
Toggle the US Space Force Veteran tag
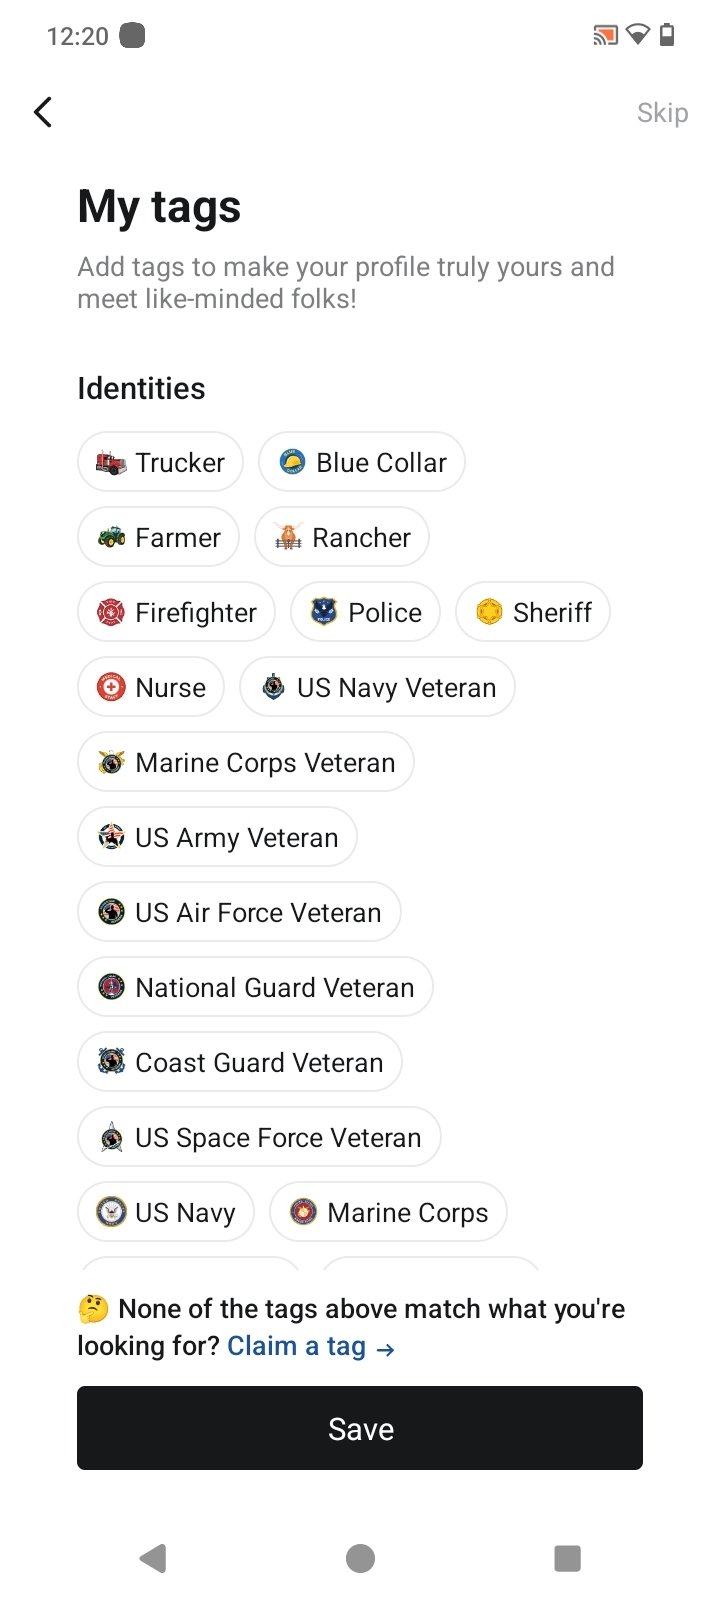point(259,1137)
